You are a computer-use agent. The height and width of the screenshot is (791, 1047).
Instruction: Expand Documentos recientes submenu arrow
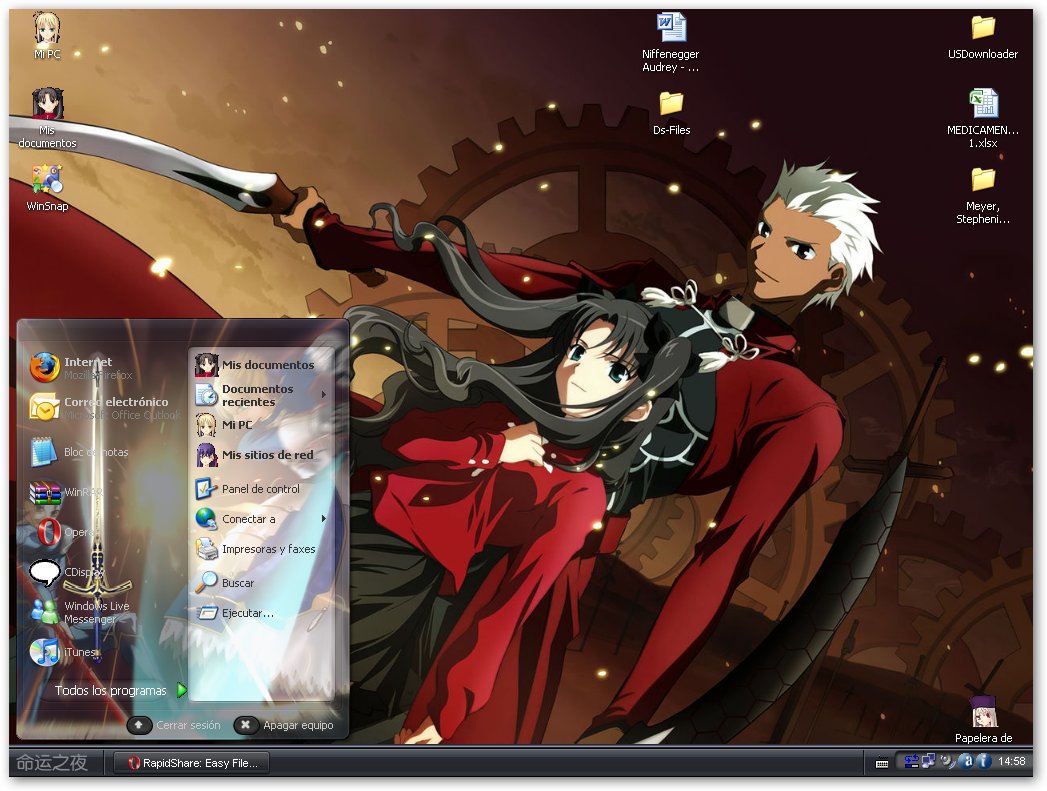tap(324, 394)
